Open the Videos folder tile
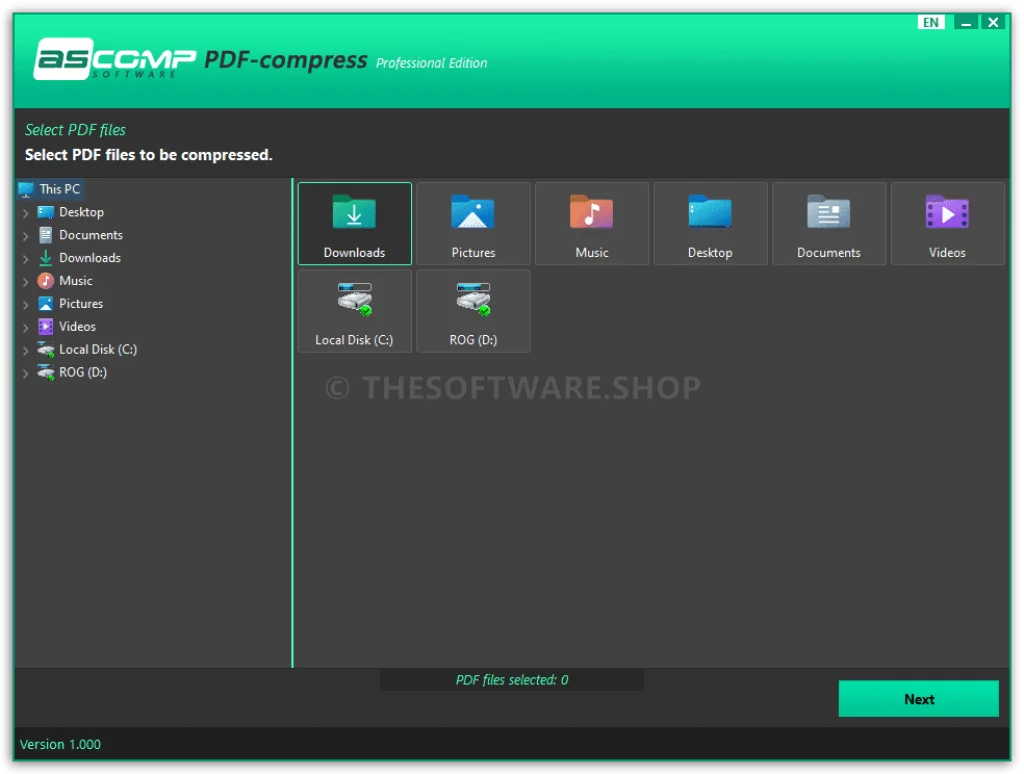Image resolution: width=1024 pixels, height=774 pixels. point(948,223)
